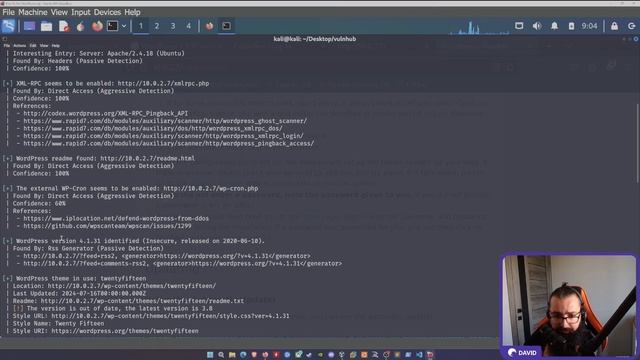Viewport: 640px width, 360px height.
Task: Click the 9:04 clock
Action: point(589,26)
